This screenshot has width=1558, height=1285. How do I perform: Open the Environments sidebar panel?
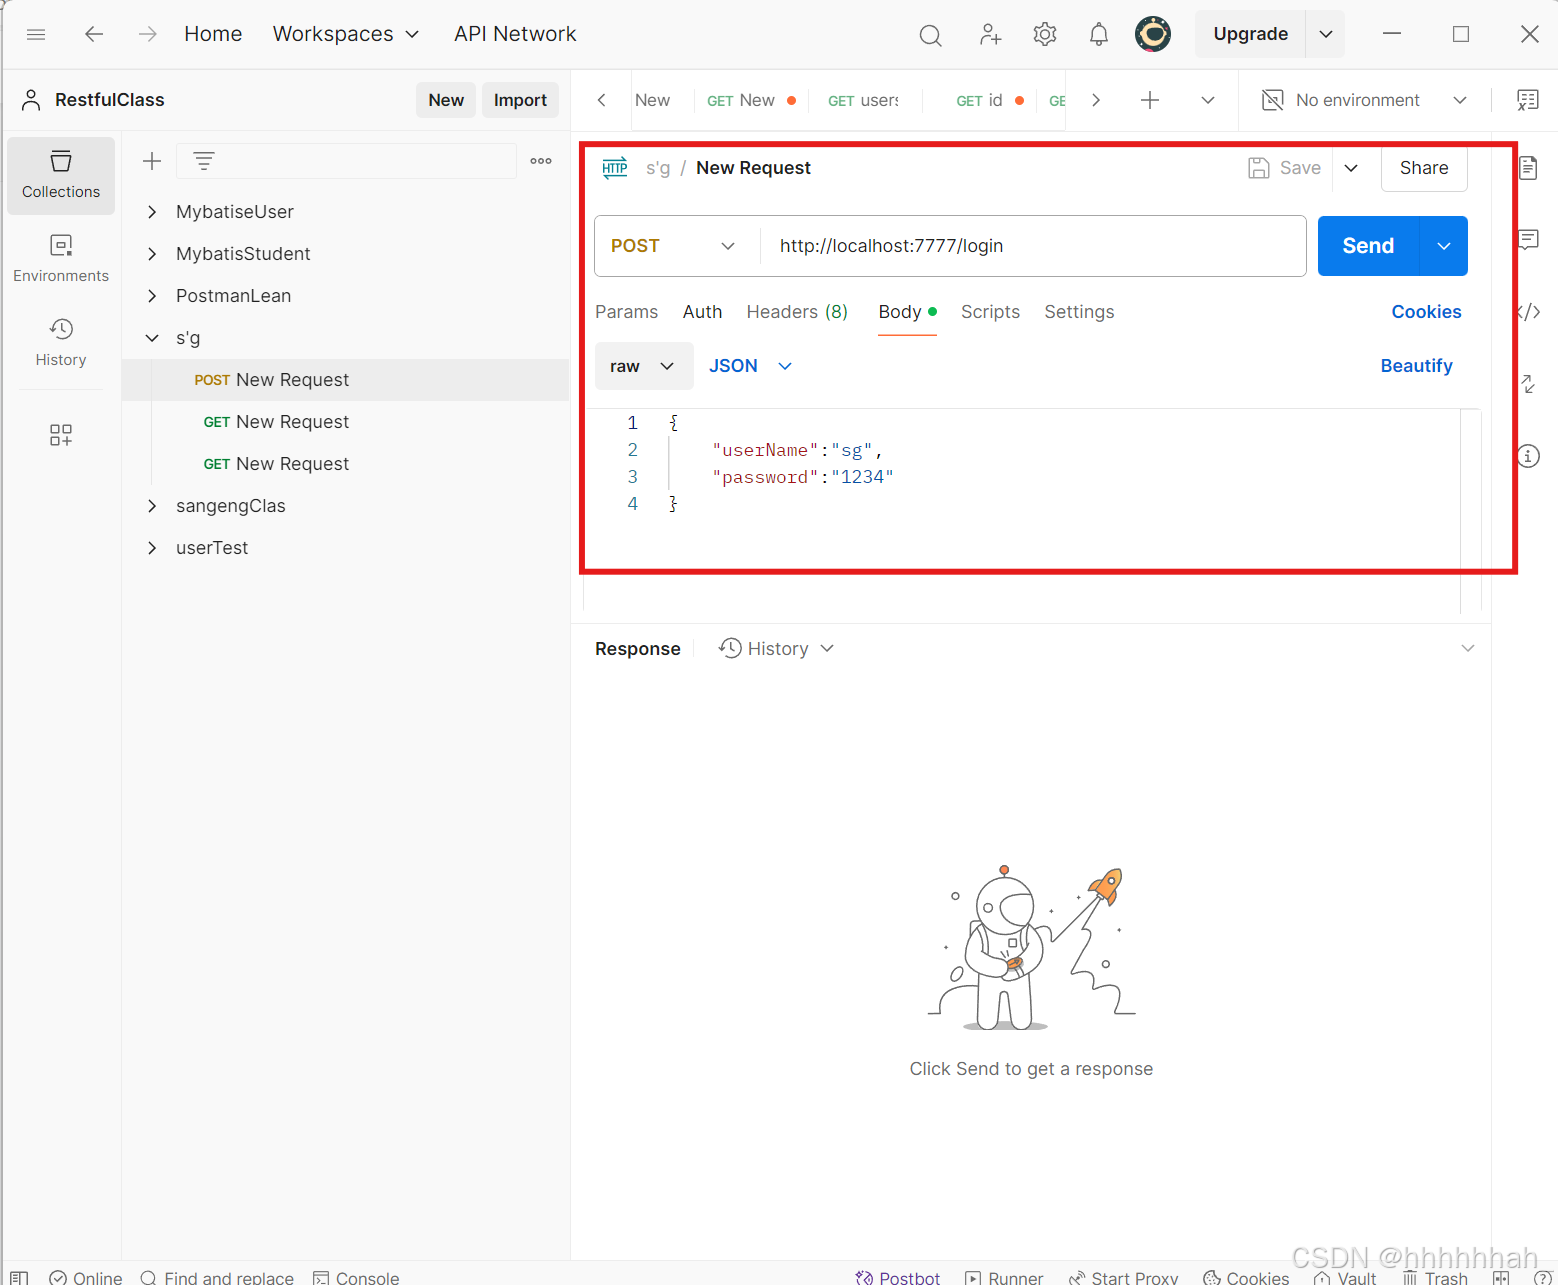click(61, 259)
